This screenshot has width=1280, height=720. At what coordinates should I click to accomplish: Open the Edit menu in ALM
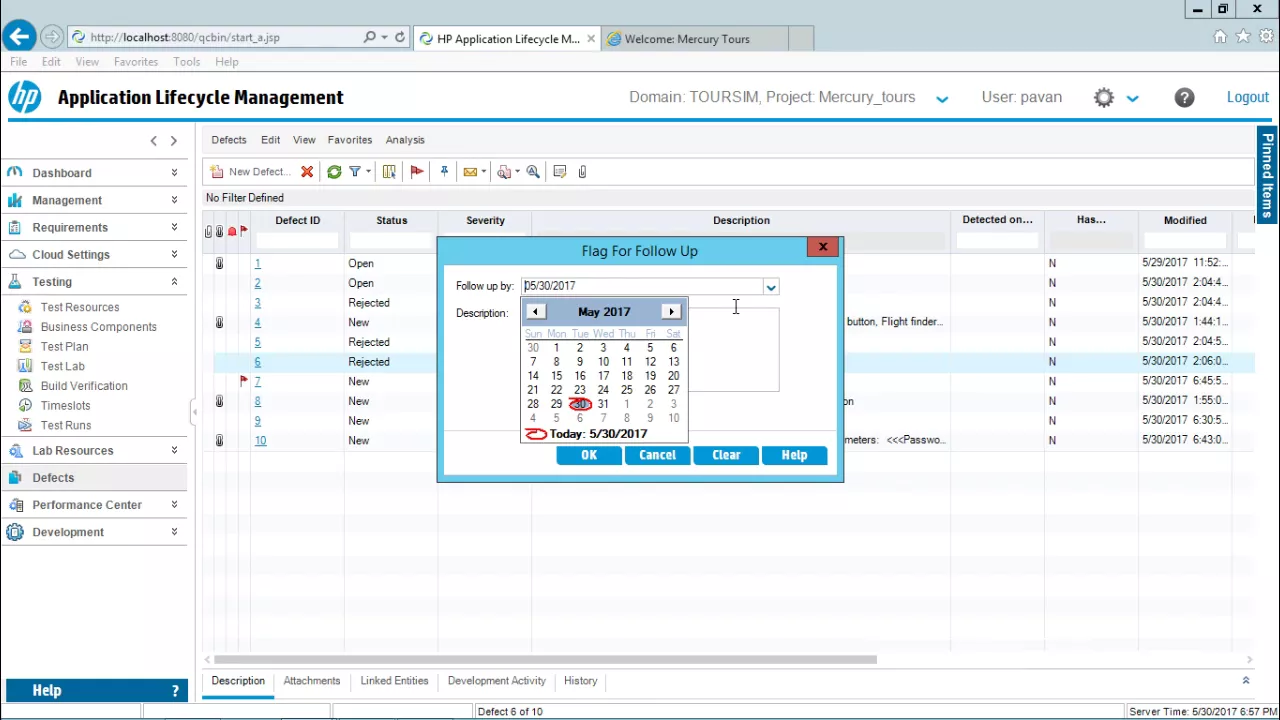[271, 140]
